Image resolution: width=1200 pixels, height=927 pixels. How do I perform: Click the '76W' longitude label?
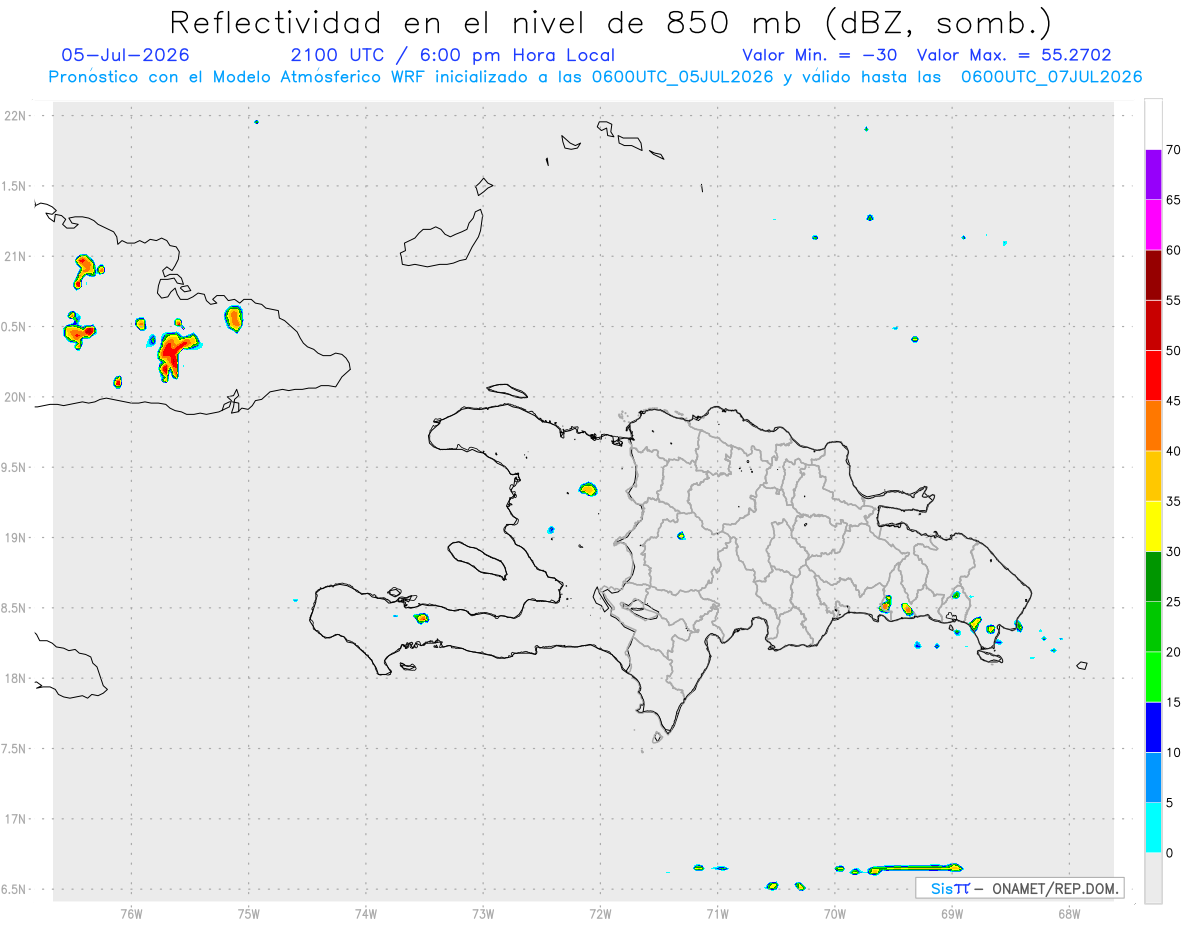[131, 913]
